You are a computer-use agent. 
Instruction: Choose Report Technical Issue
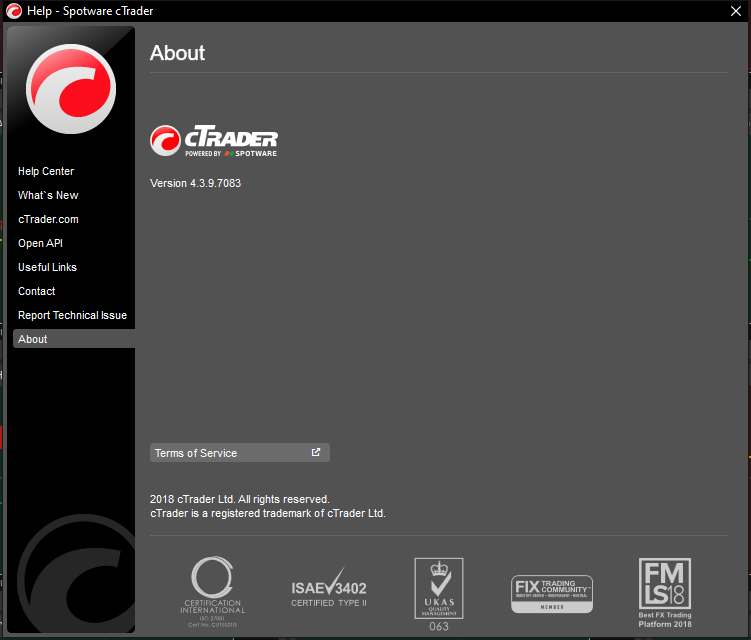click(x=72, y=315)
